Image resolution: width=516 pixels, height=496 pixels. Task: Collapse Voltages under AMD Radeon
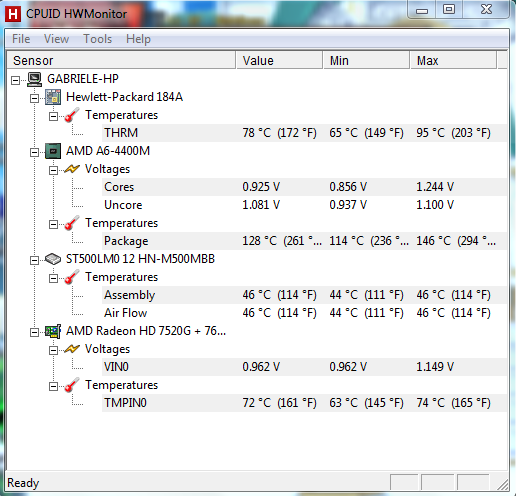click(53, 350)
